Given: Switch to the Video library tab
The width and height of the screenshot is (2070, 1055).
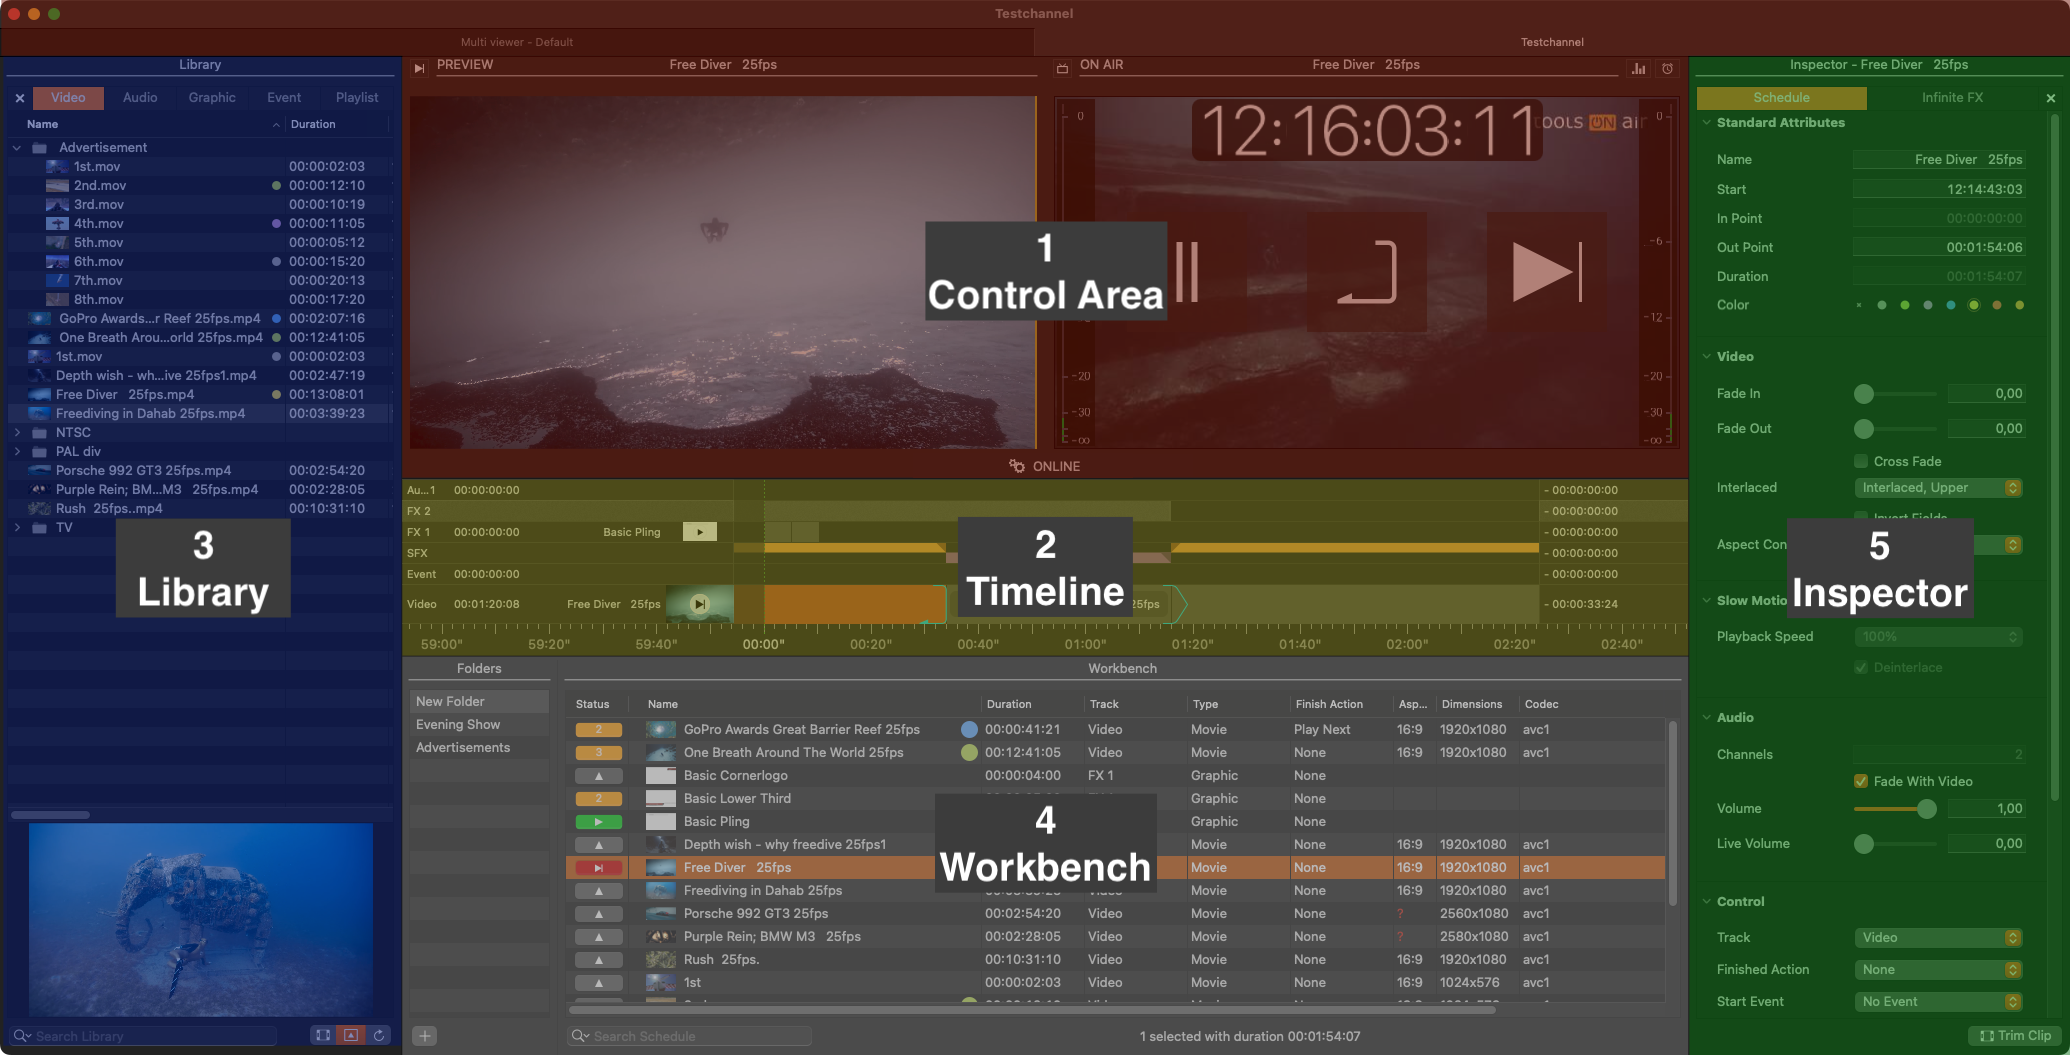Looking at the screenshot, I should click(x=68, y=98).
